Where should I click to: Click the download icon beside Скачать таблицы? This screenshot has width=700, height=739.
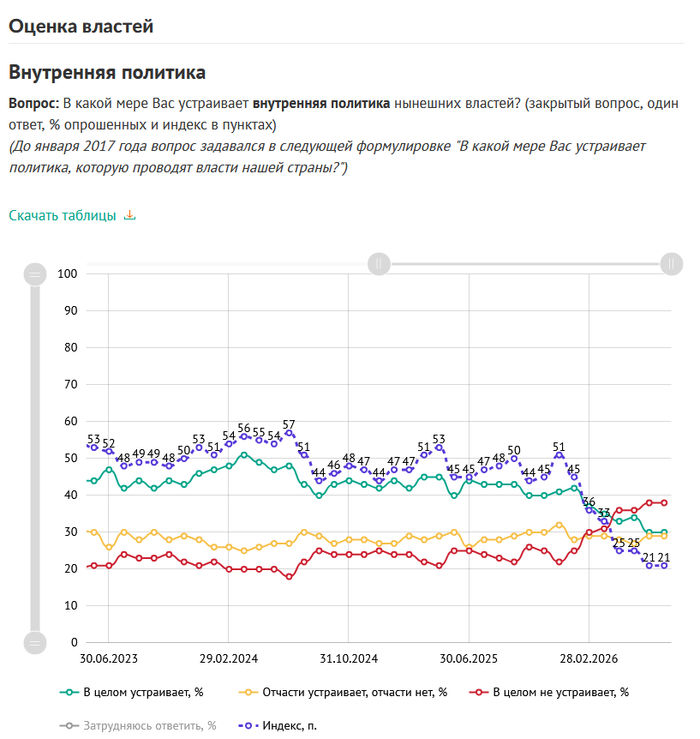tap(130, 215)
